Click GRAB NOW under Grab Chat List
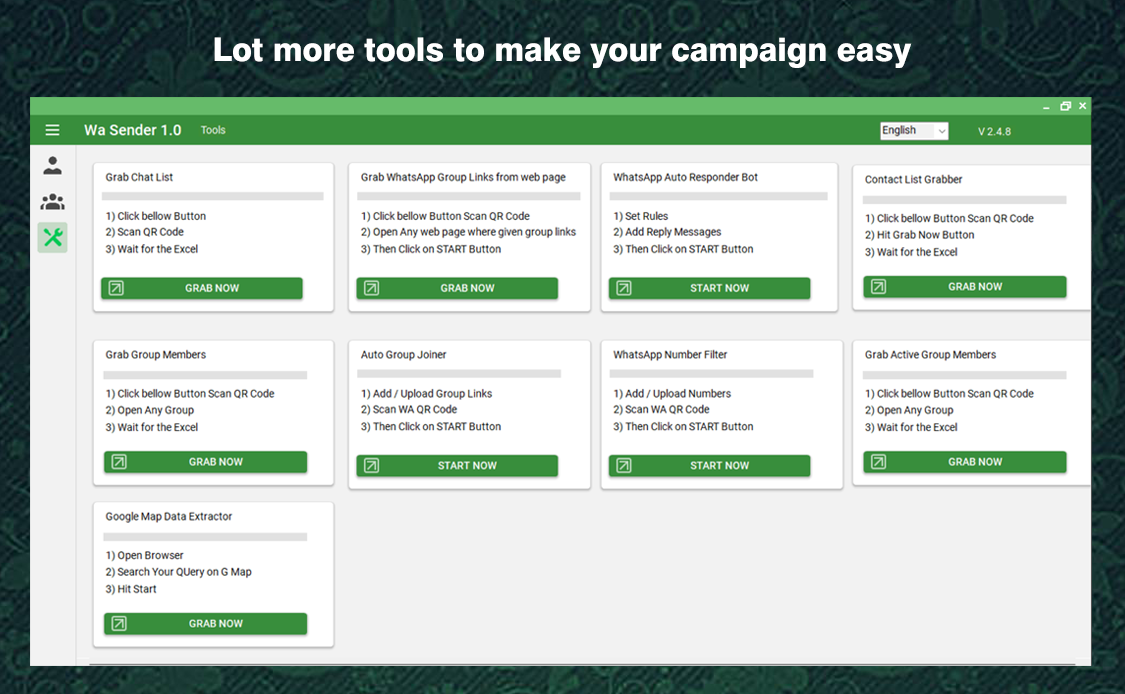The width and height of the screenshot is (1125, 694). click(202, 288)
